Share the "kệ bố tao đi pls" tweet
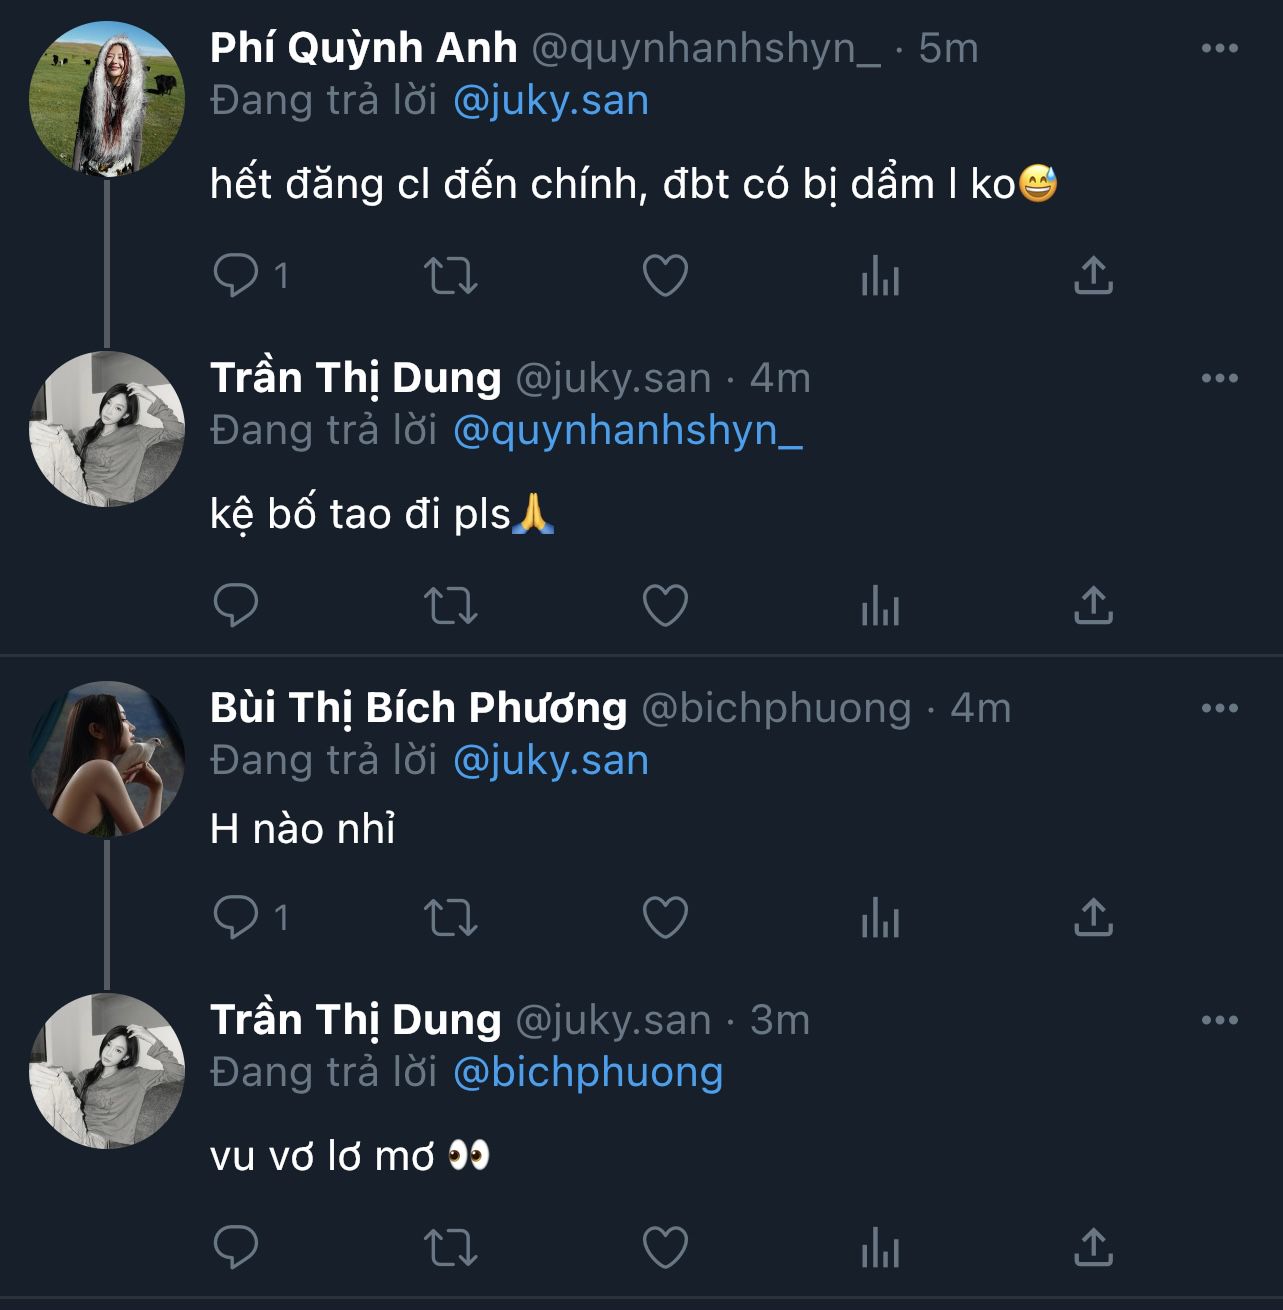 pos(1093,605)
